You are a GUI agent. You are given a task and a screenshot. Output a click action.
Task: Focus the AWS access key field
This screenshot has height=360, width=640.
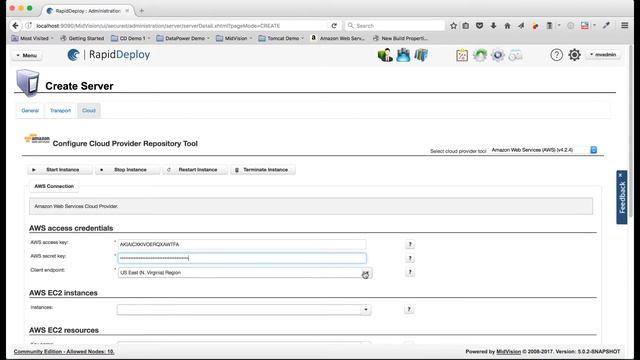[242, 244]
